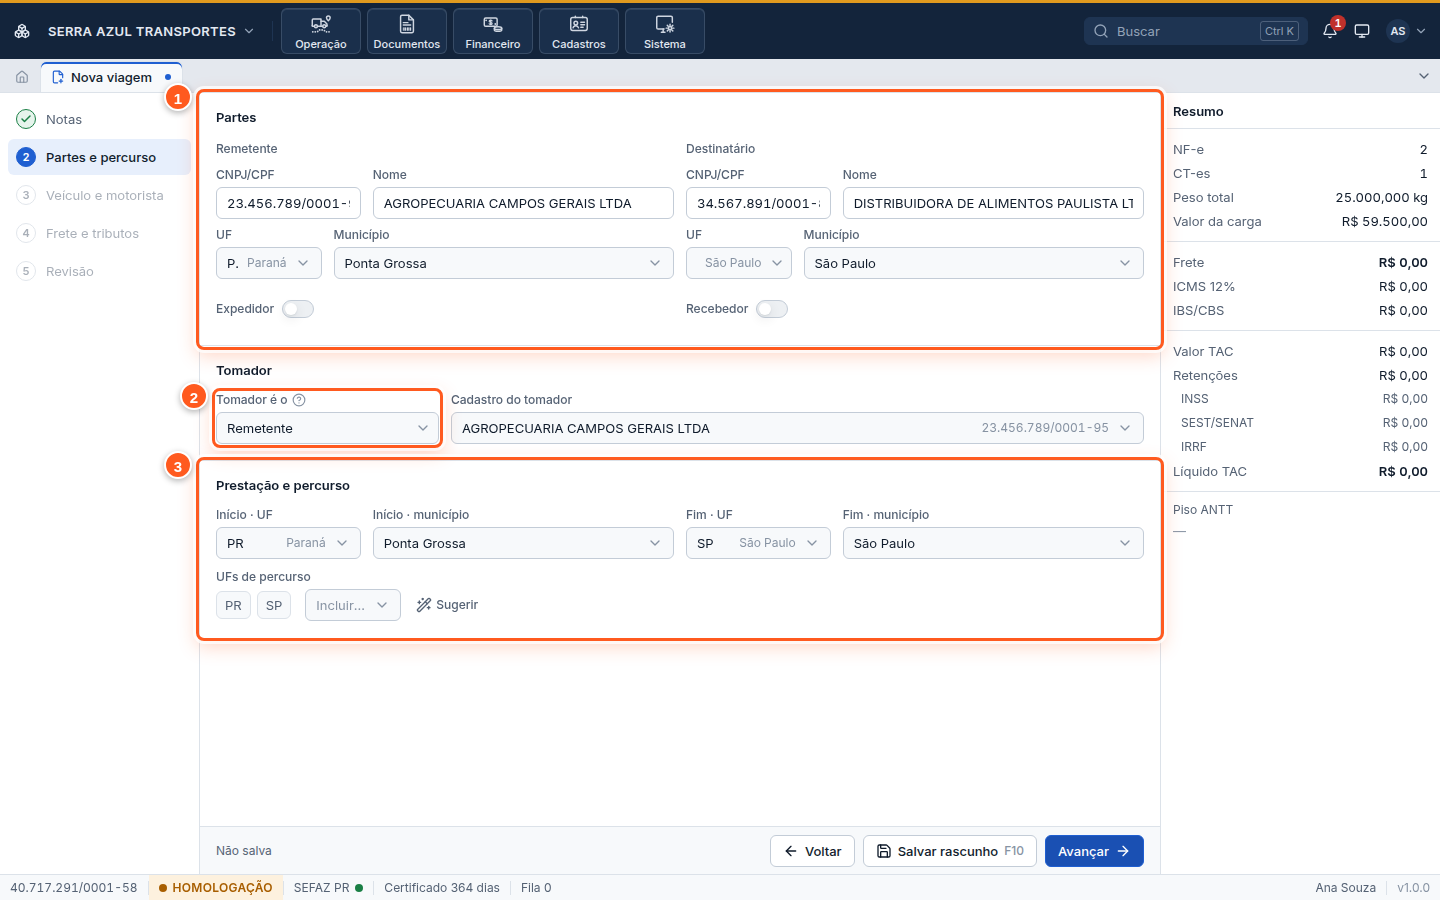
Task: Click the Sugerir magic wand button
Action: point(447,605)
